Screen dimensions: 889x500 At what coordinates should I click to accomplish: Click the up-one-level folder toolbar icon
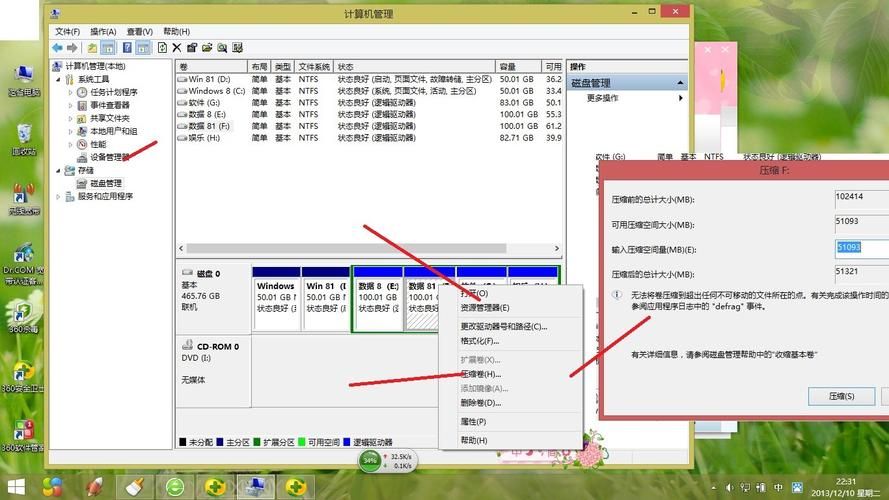tap(92, 48)
